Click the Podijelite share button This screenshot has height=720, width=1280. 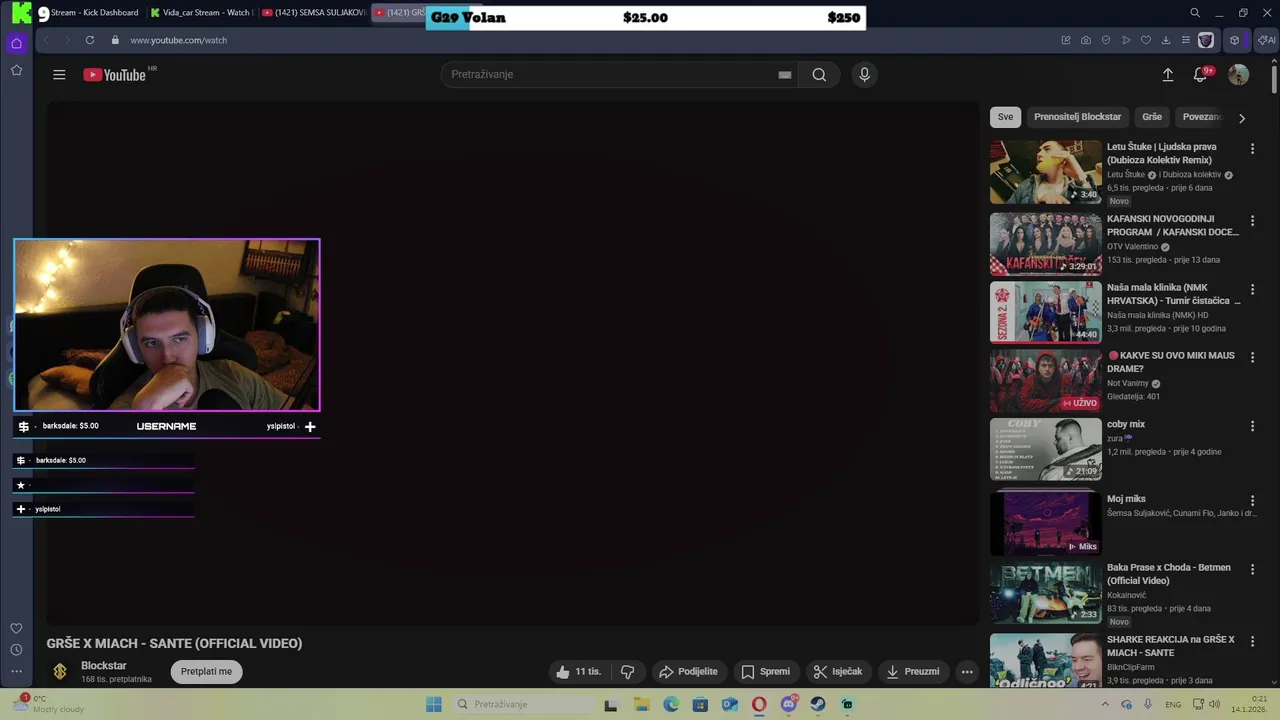pyautogui.click(x=688, y=671)
